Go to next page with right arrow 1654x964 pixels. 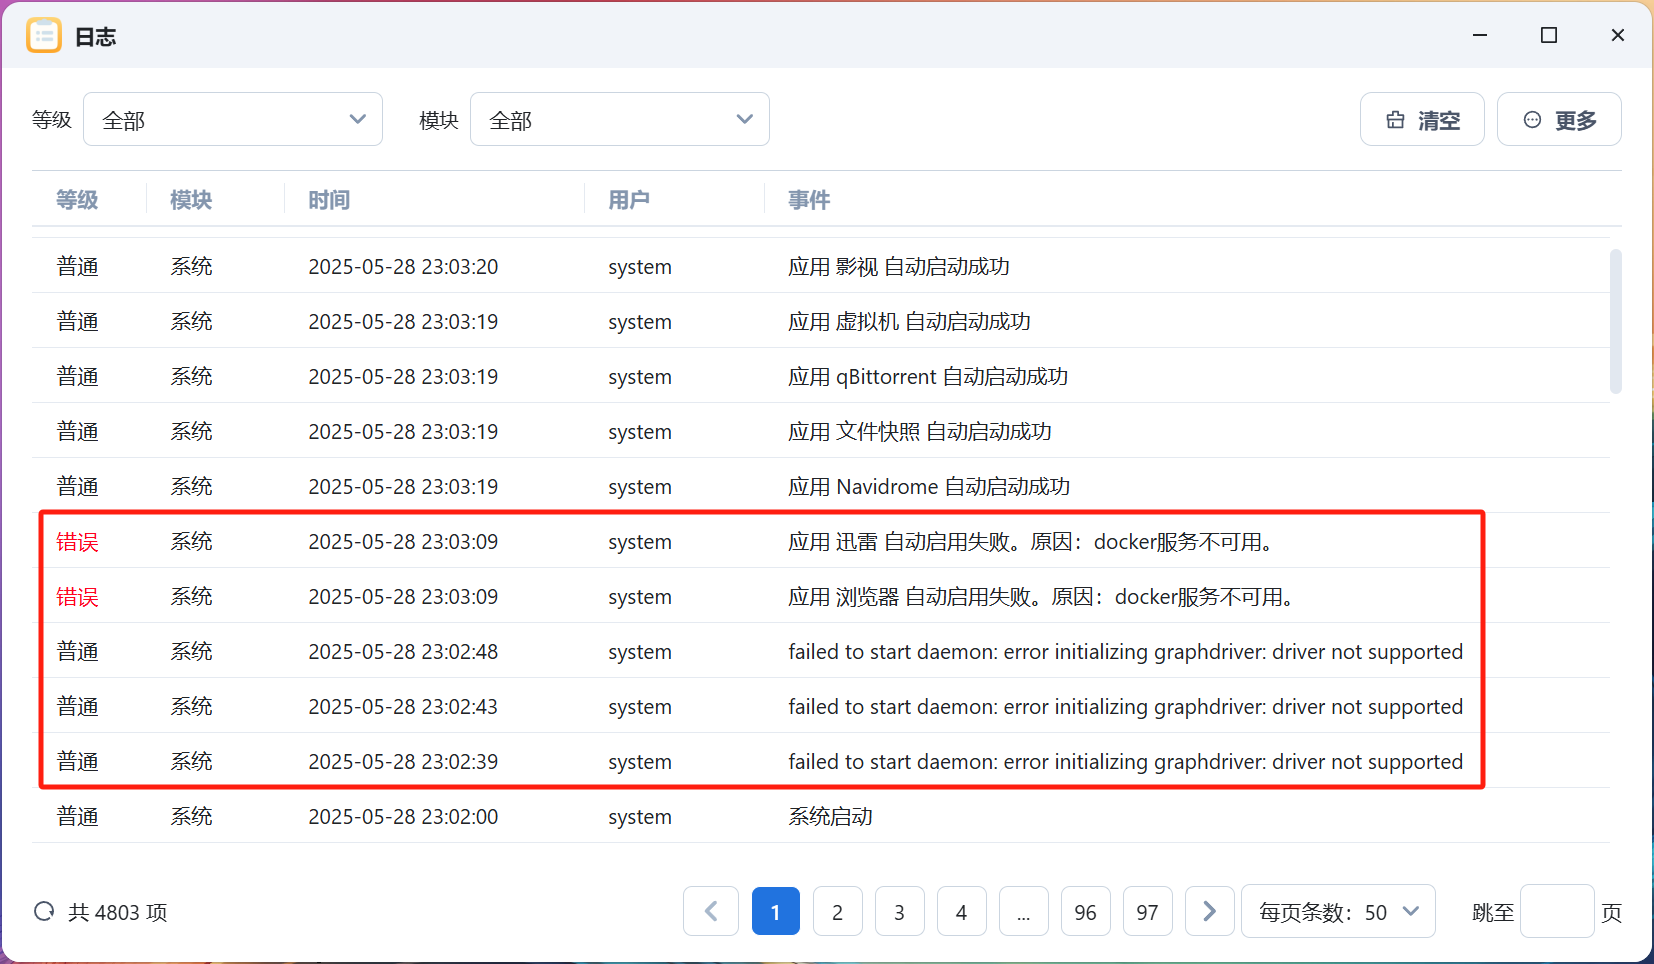[1209, 911]
